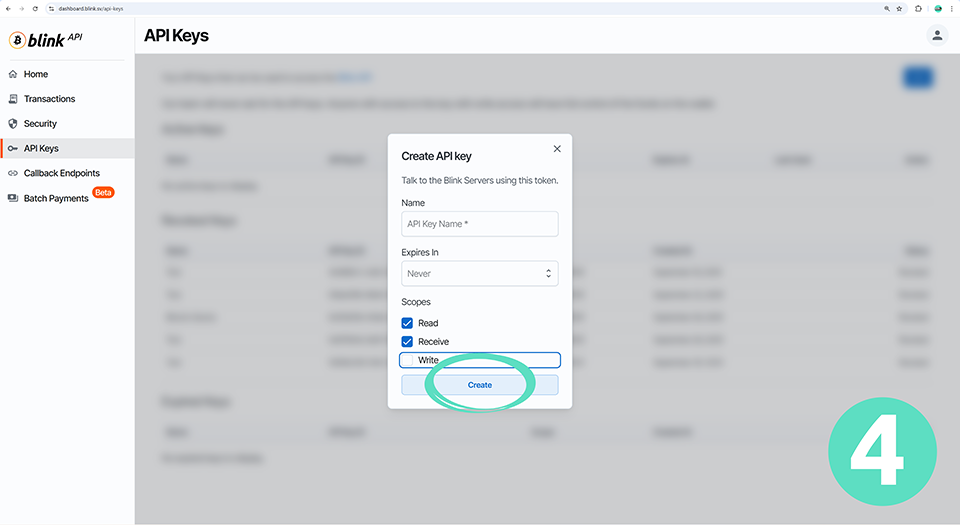Open the Expires In dropdown
The width and height of the screenshot is (960, 525).
[x=479, y=273]
